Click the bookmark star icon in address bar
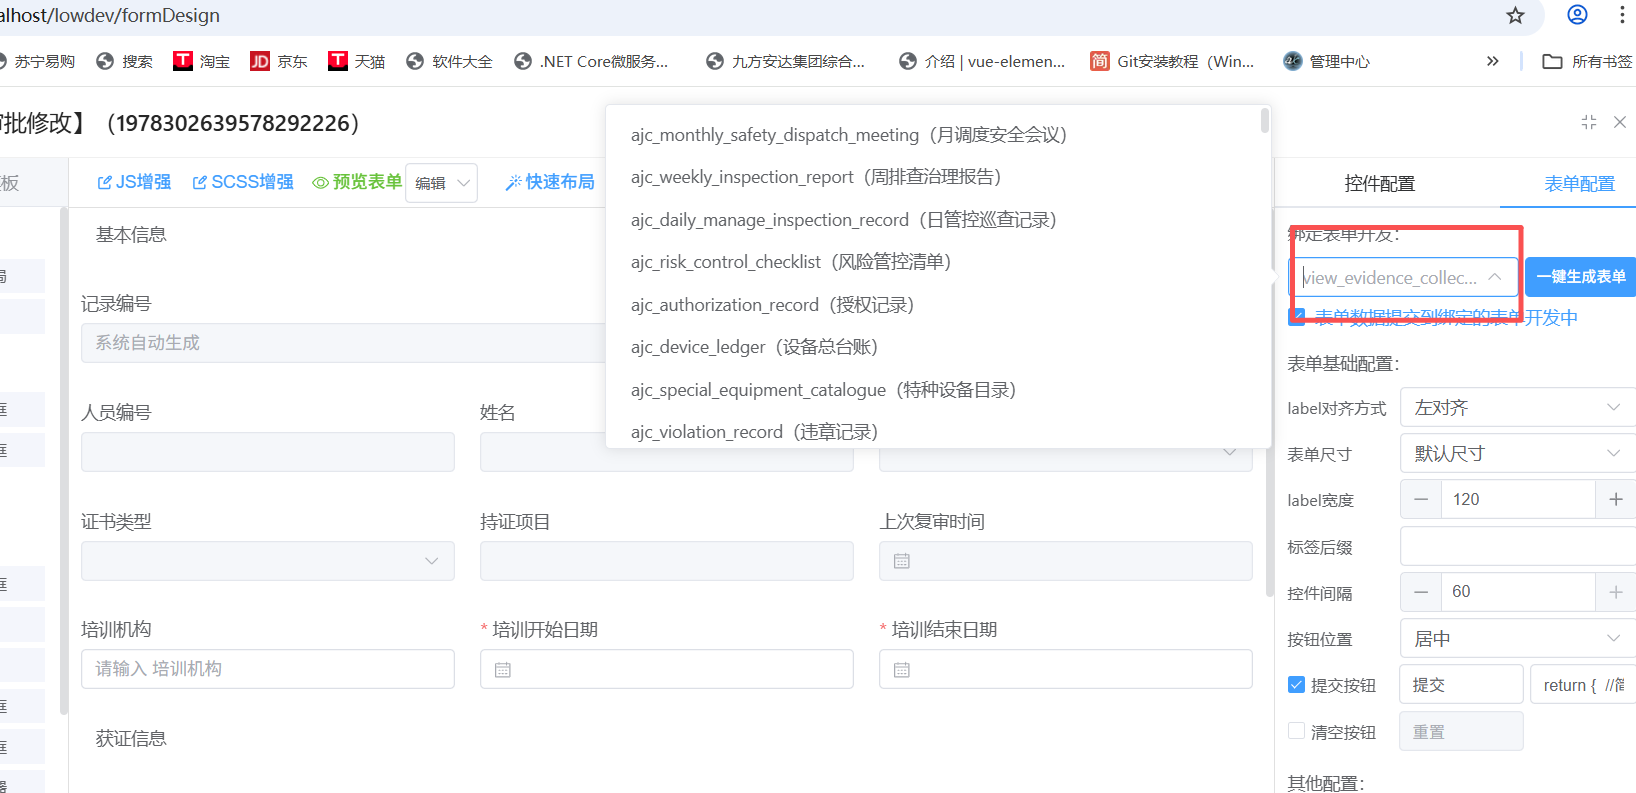 tap(1515, 15)
